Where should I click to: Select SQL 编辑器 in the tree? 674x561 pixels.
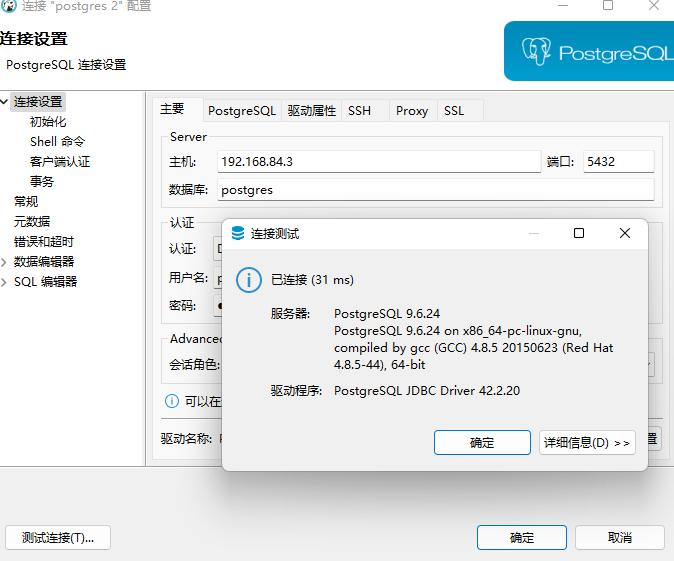[46, 282]
